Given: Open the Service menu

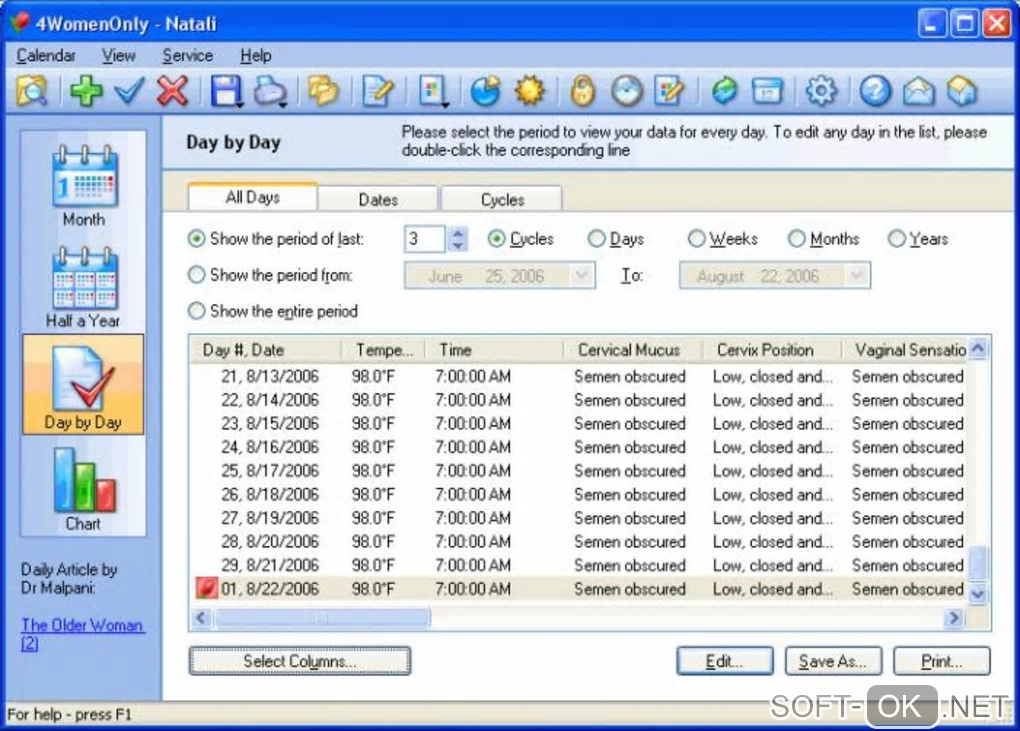Looking at the screenshot, I should pyautogui.click(x=187, y=56).
